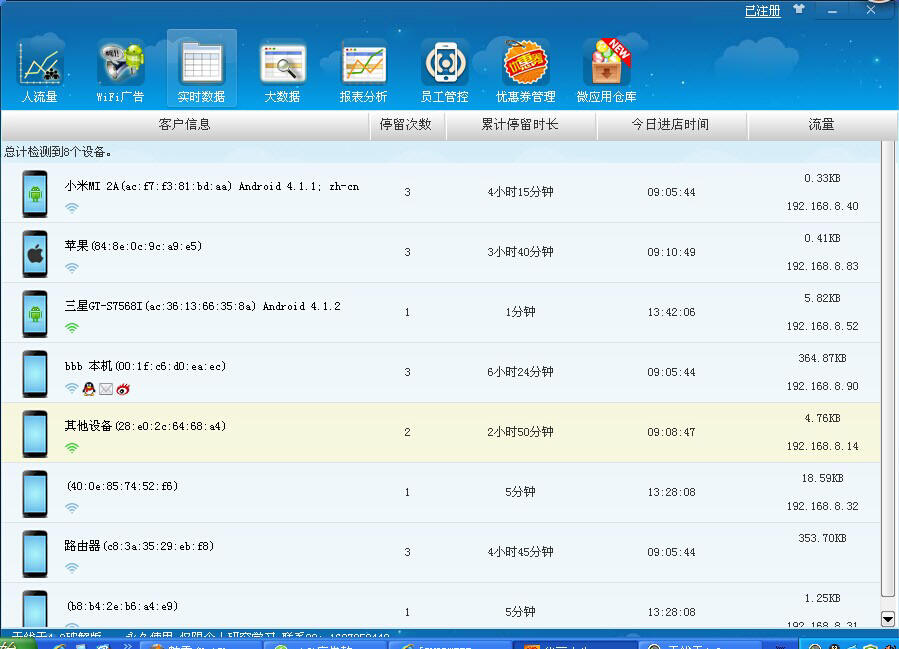Click the Android phone icon for 小米MI 2A

tap(35, 194)
